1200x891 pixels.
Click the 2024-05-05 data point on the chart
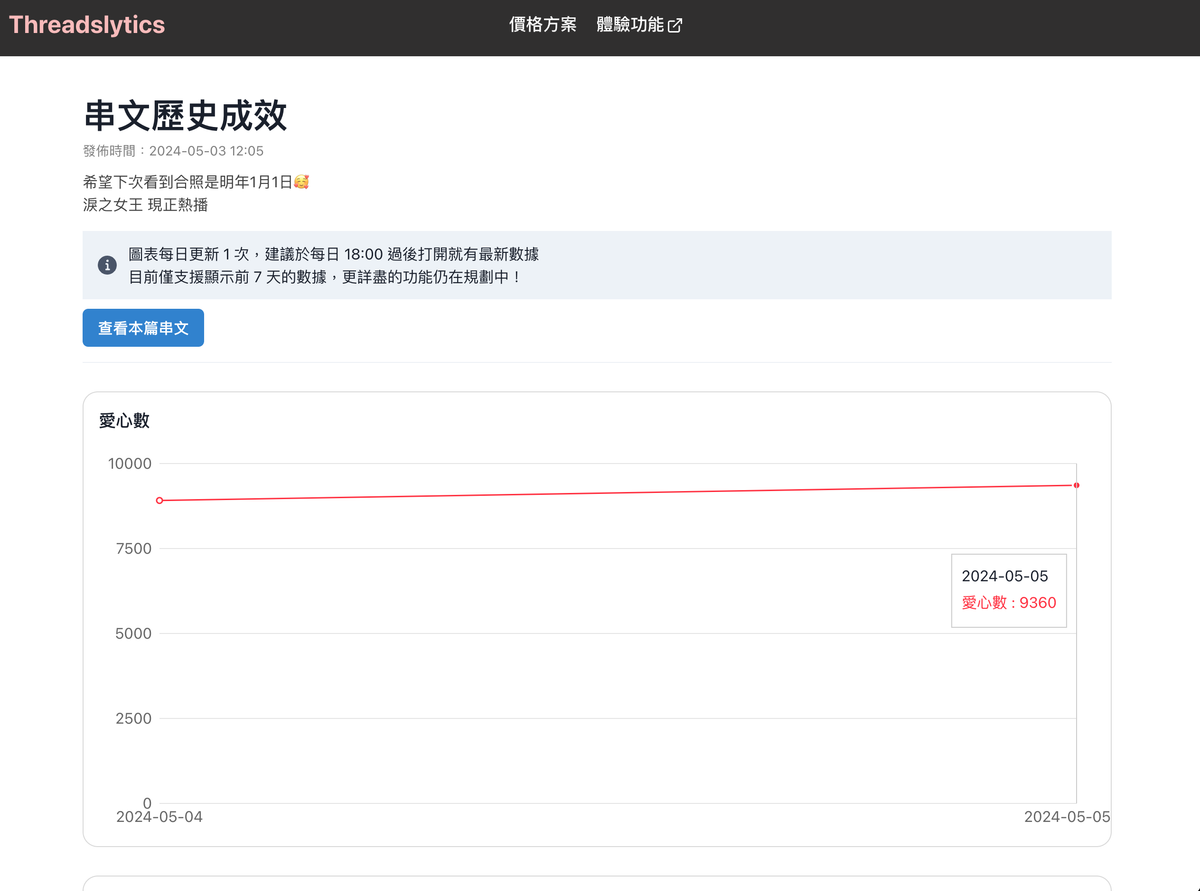pos(1076,485)
